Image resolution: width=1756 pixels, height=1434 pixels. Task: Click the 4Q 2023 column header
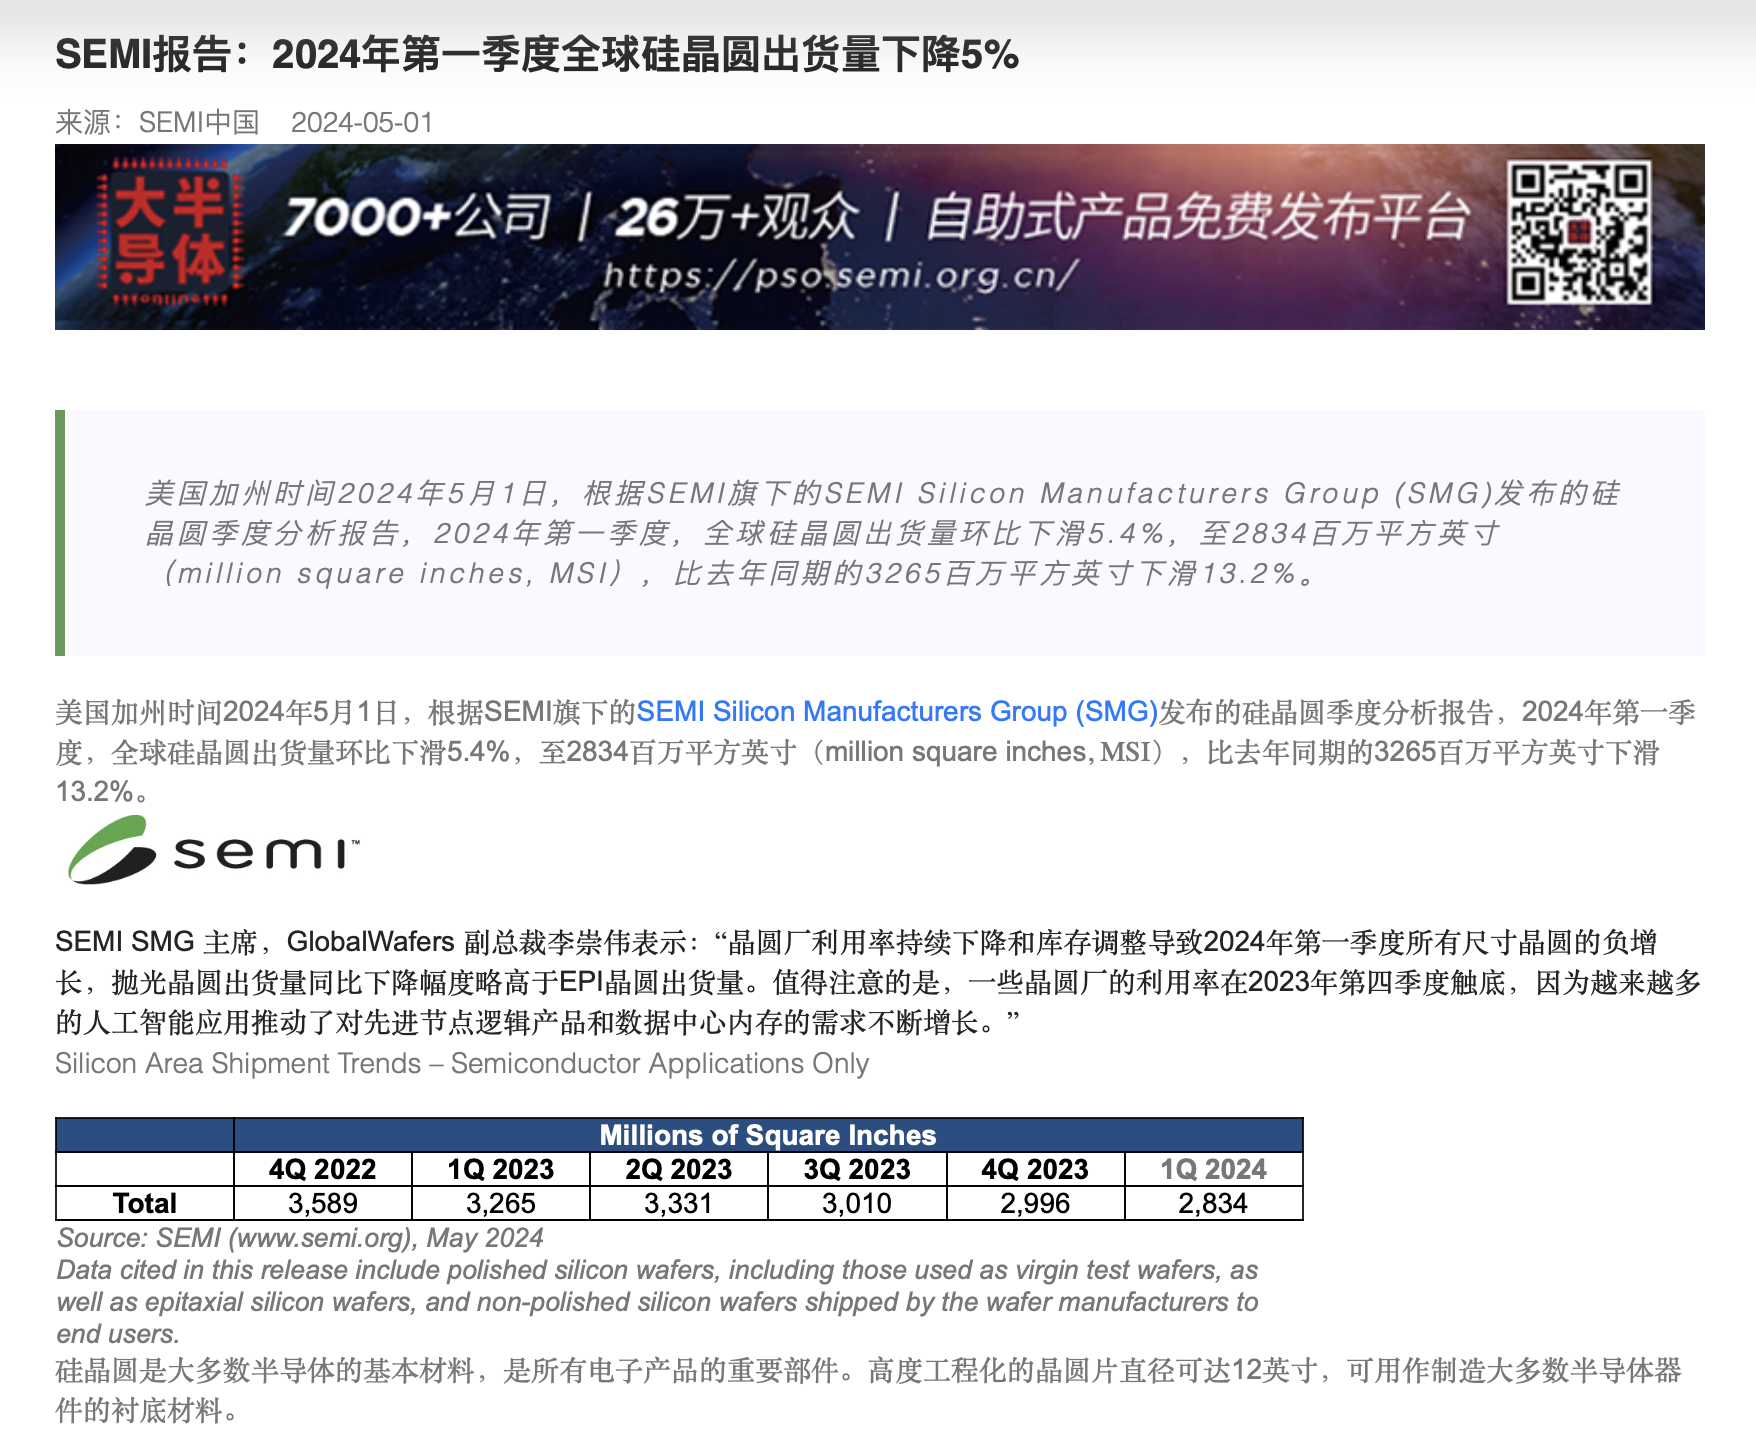[x=1035, y=1169]
